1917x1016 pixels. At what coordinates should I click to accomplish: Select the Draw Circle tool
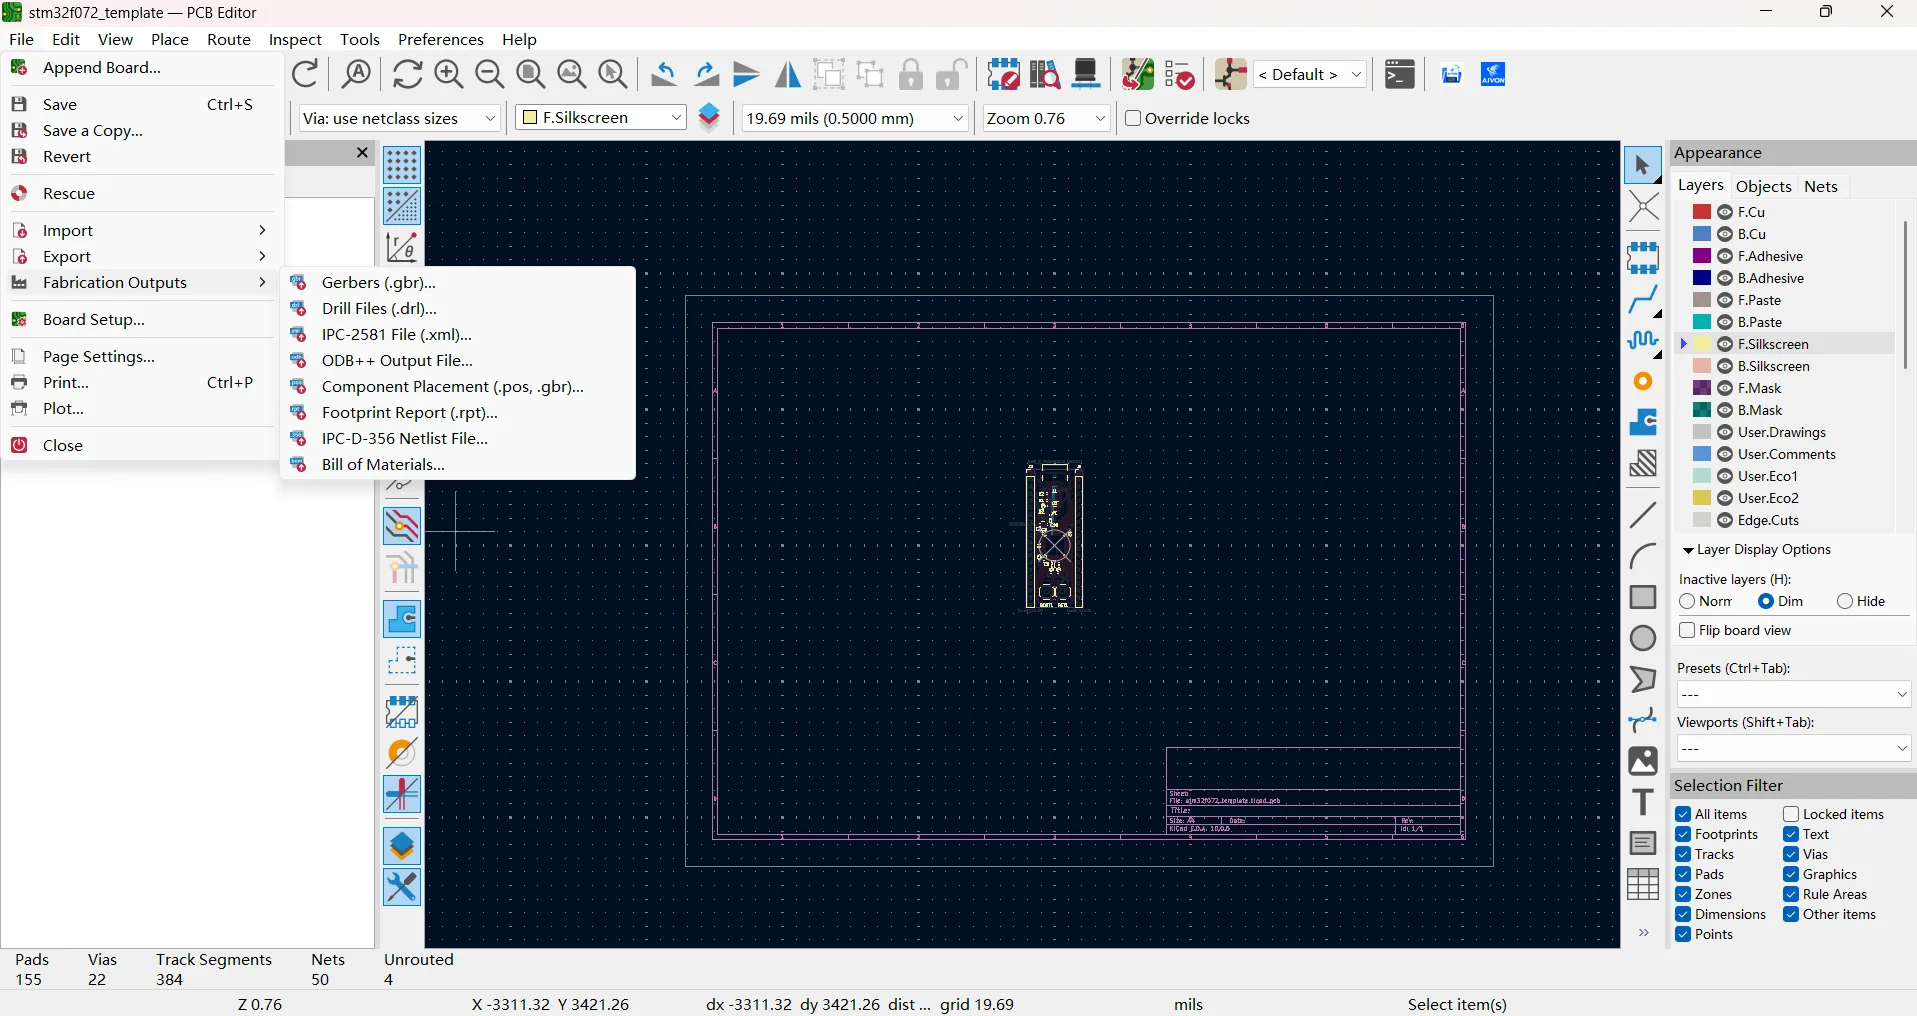(1643, 638)
